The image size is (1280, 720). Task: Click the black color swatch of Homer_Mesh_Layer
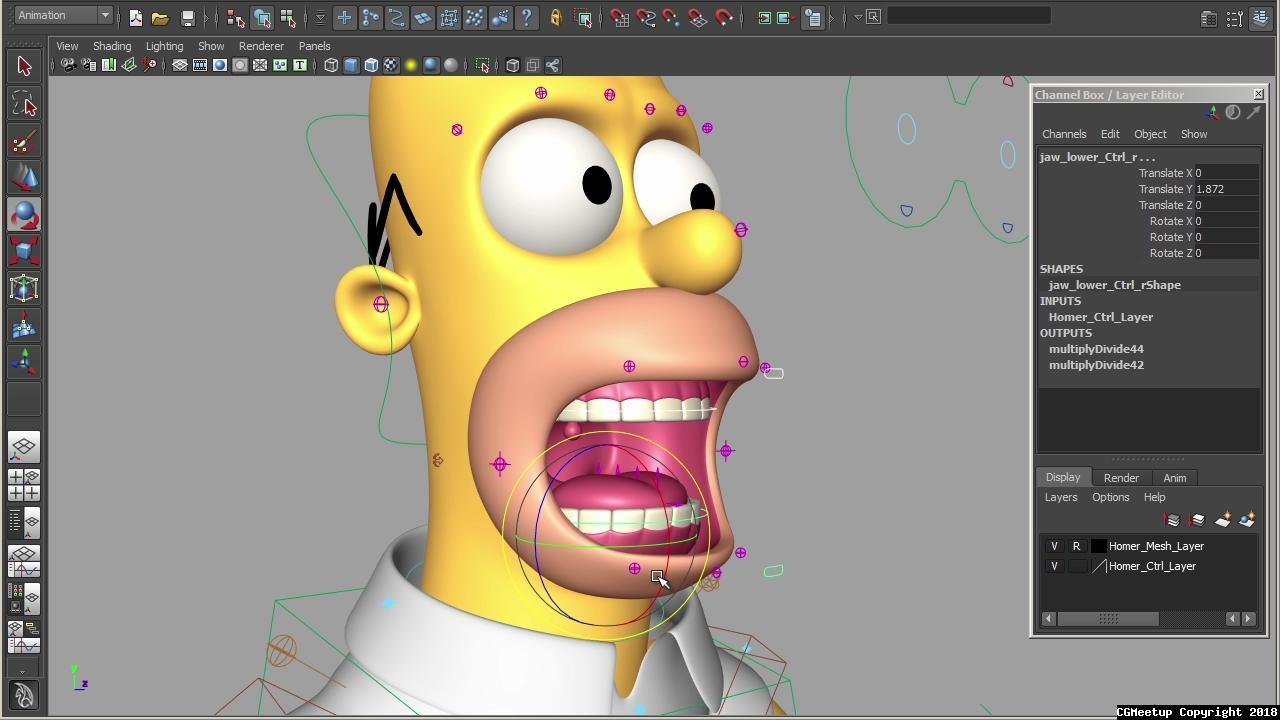[1098, 546]
